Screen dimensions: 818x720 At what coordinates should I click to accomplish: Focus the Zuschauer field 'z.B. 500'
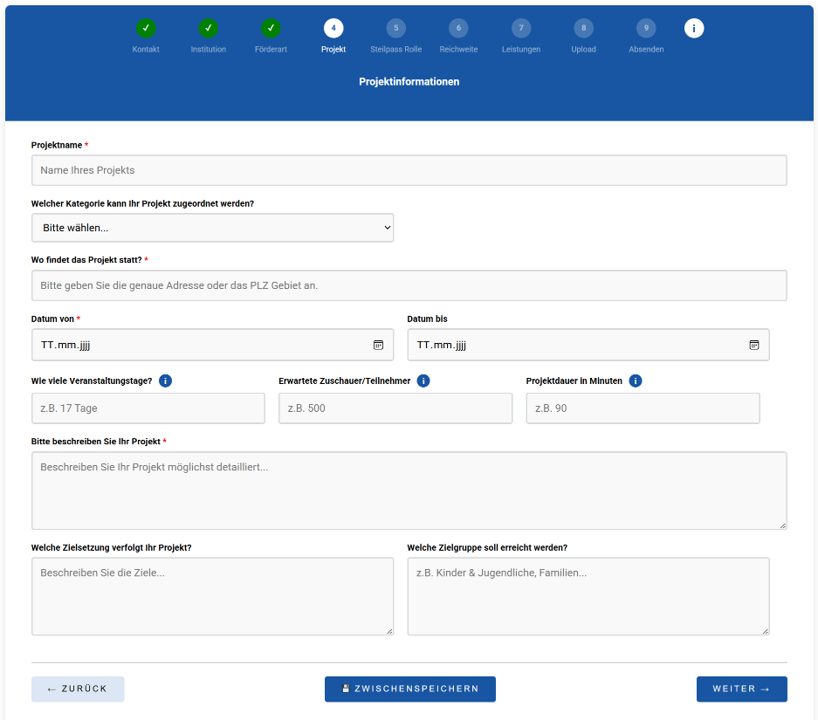click(395, 408)
